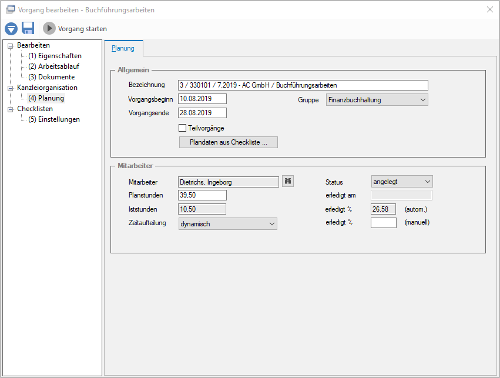500x378 pixels.
Task: Enable the Teilvorgänge checkbox
Action: [x=182, y=128]
